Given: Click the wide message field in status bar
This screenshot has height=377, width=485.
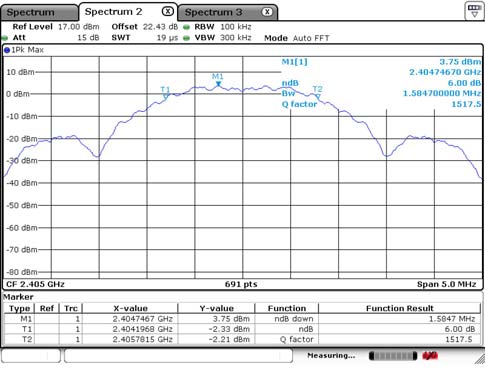Looking at the screenshot, I should 178,356.
